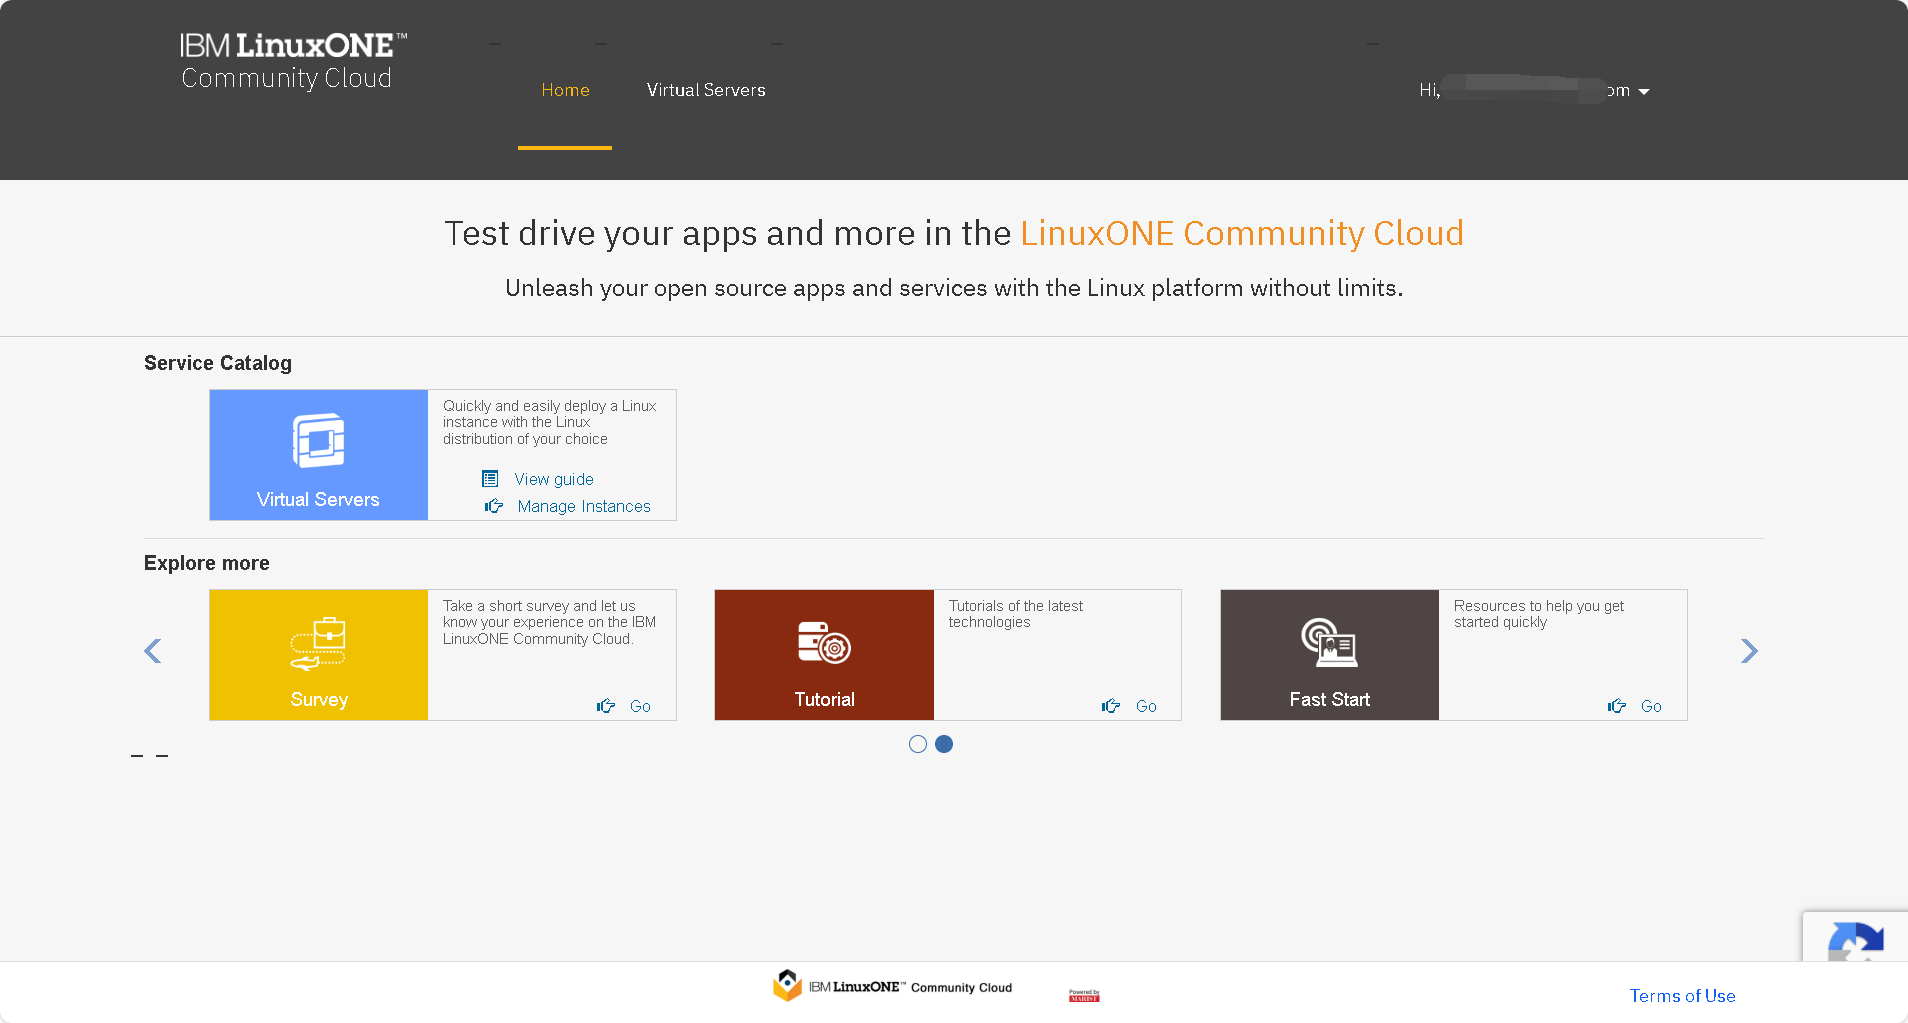The image size is (1908, 1023).
Task: Open the View guide link
Action: click(554, 479)
